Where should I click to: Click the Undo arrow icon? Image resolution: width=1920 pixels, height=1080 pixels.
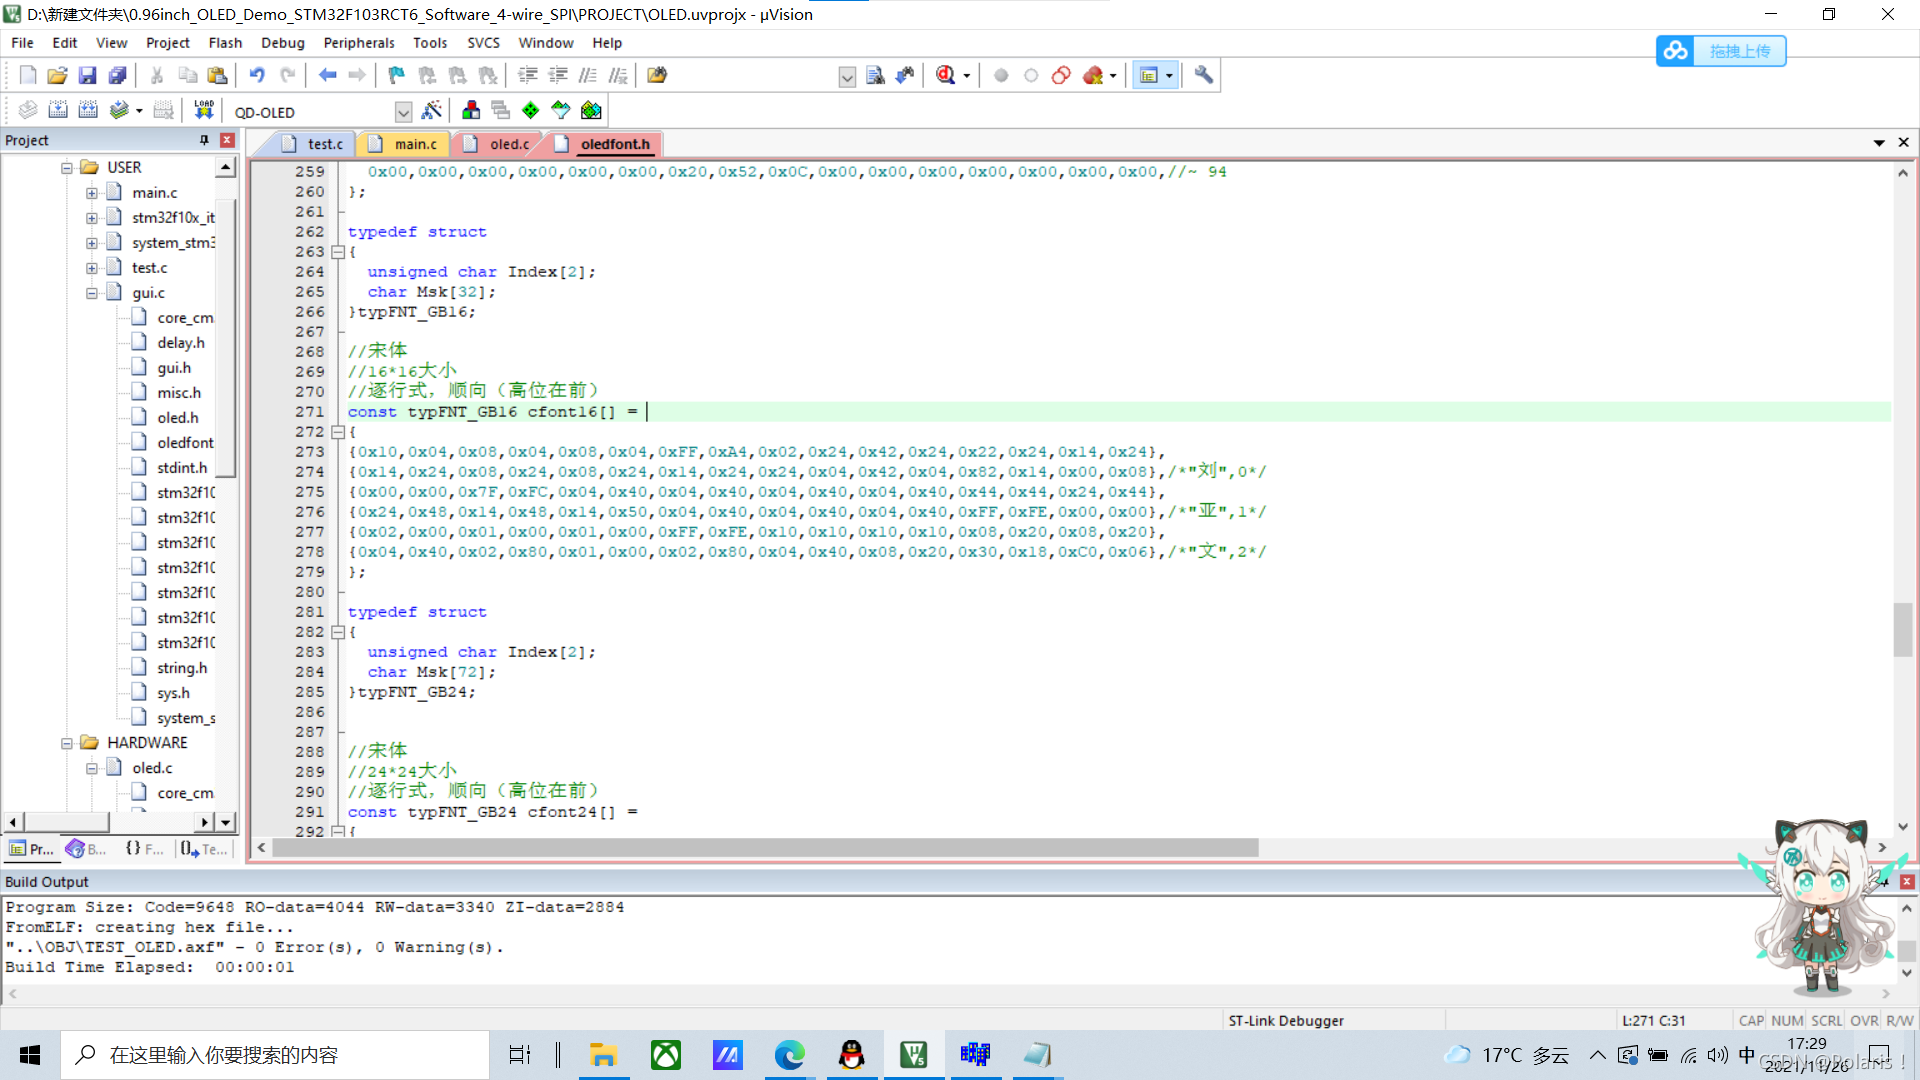tap(257, 75)
